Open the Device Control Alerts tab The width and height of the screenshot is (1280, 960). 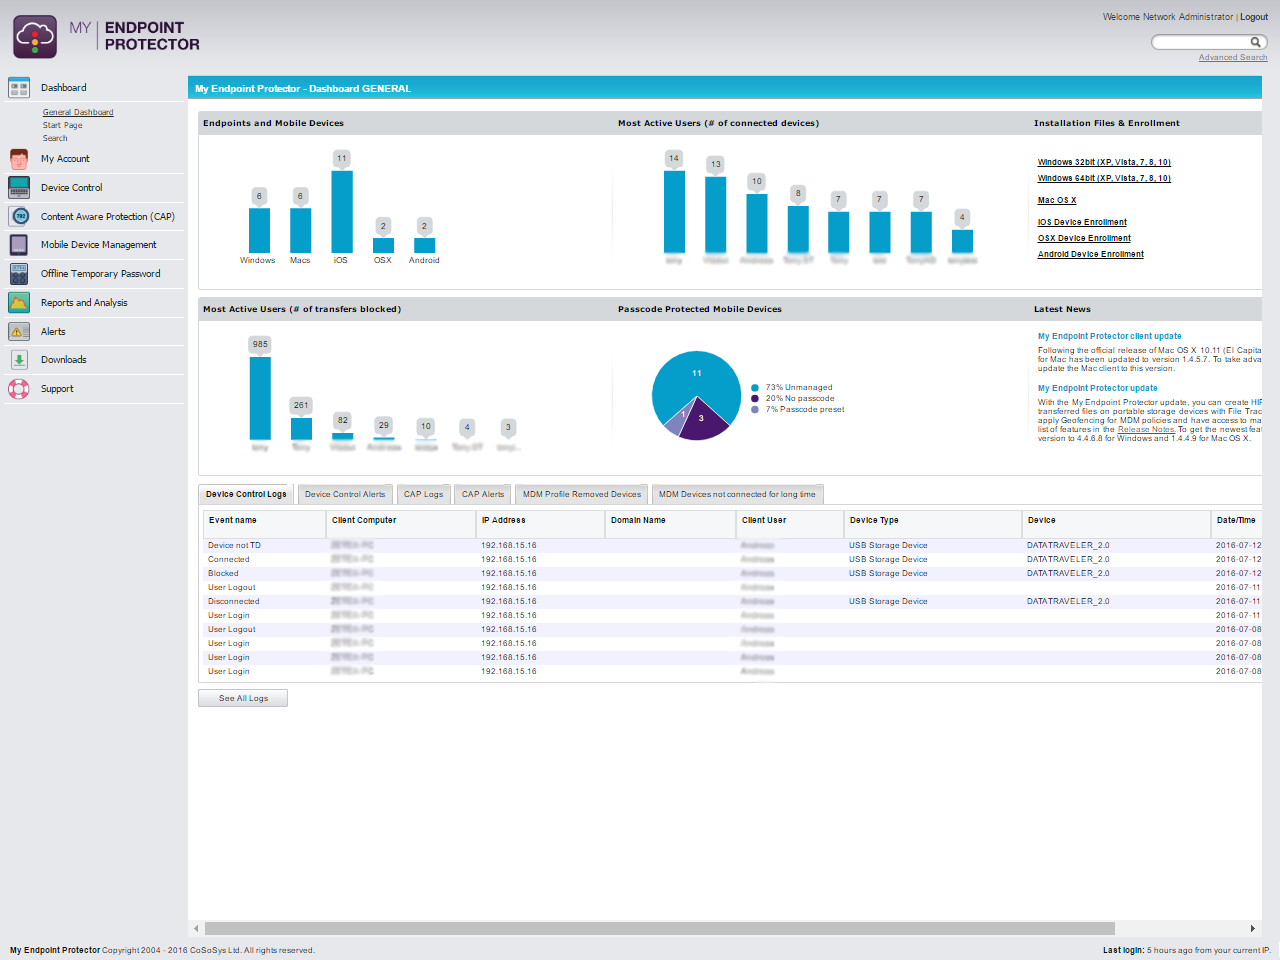(345, 494)
